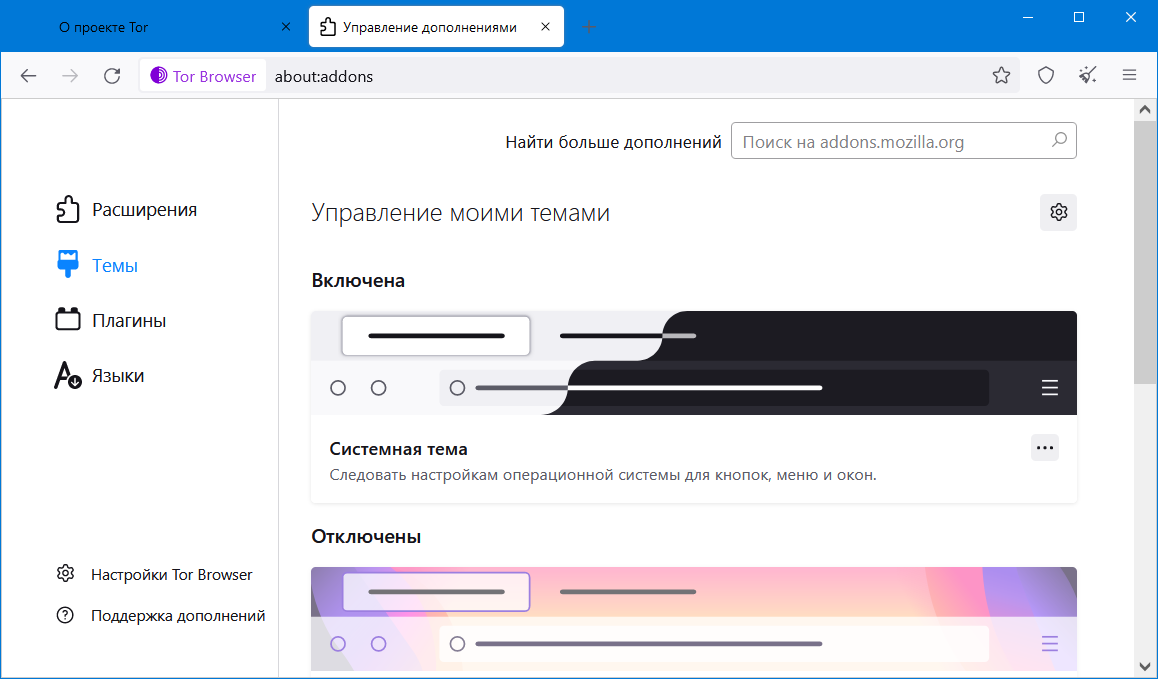Open the shield security level icon
Screen dimensions: 1158x679
point(1046,75)
